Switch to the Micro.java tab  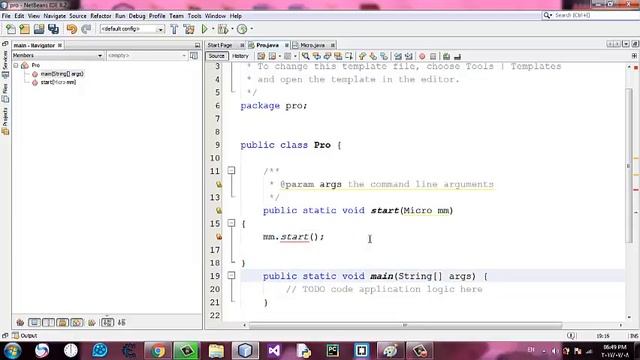pos(313,45)
